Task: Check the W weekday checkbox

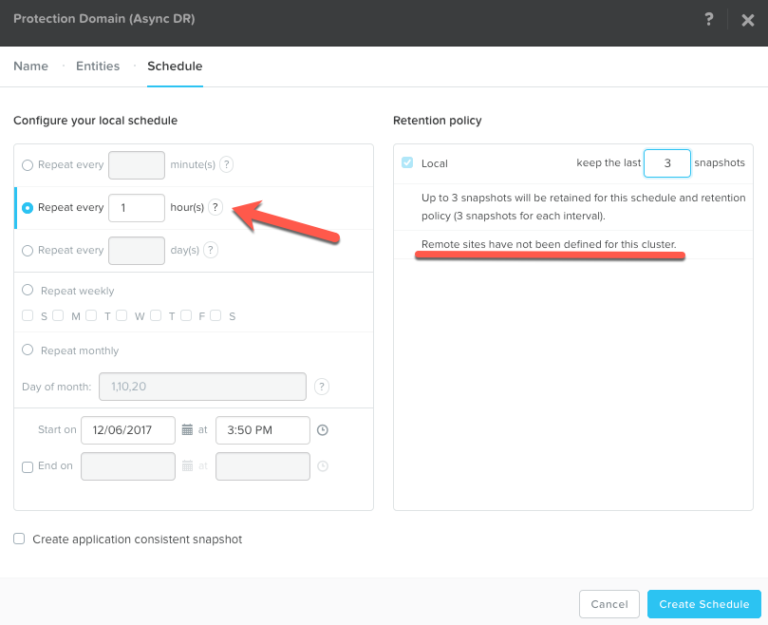Action: (121, 315)
